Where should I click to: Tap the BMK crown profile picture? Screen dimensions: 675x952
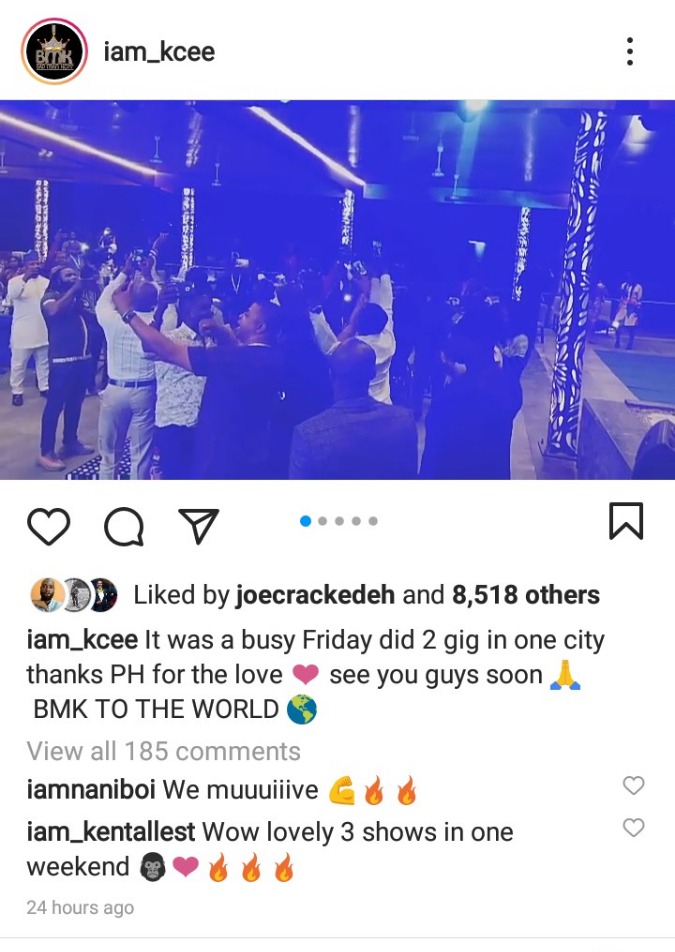54,52
